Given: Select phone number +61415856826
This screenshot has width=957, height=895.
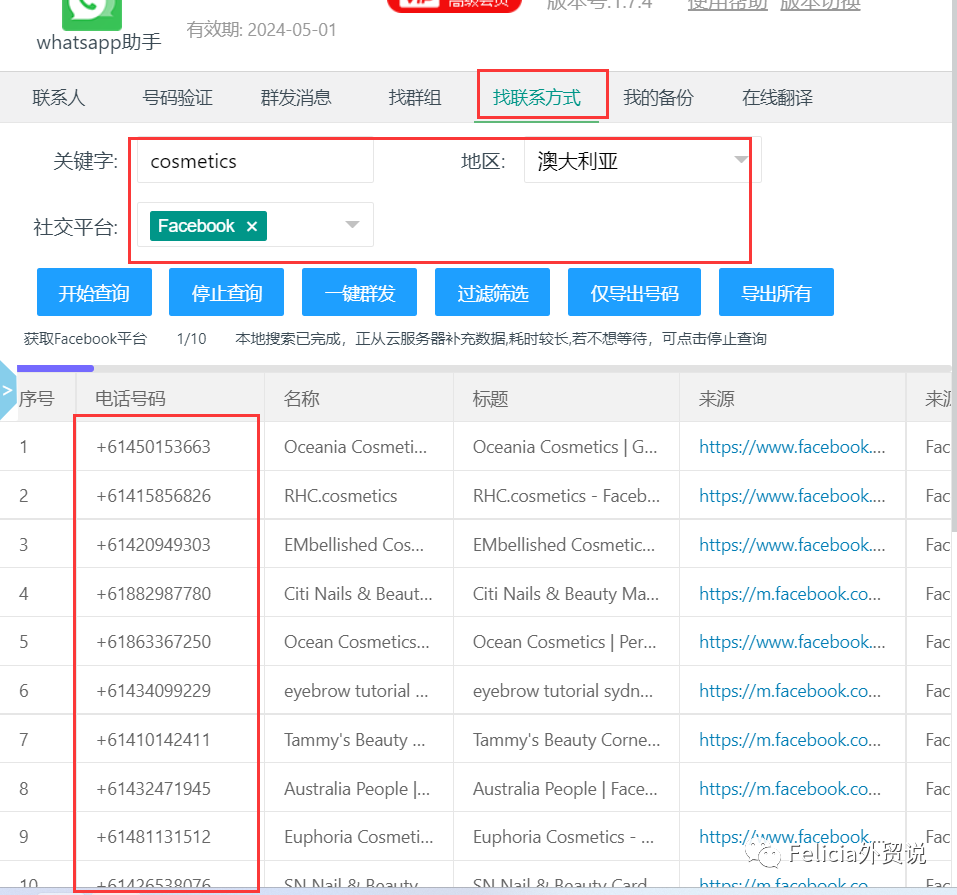Looking at the screenshot, I should coord(153,496).
